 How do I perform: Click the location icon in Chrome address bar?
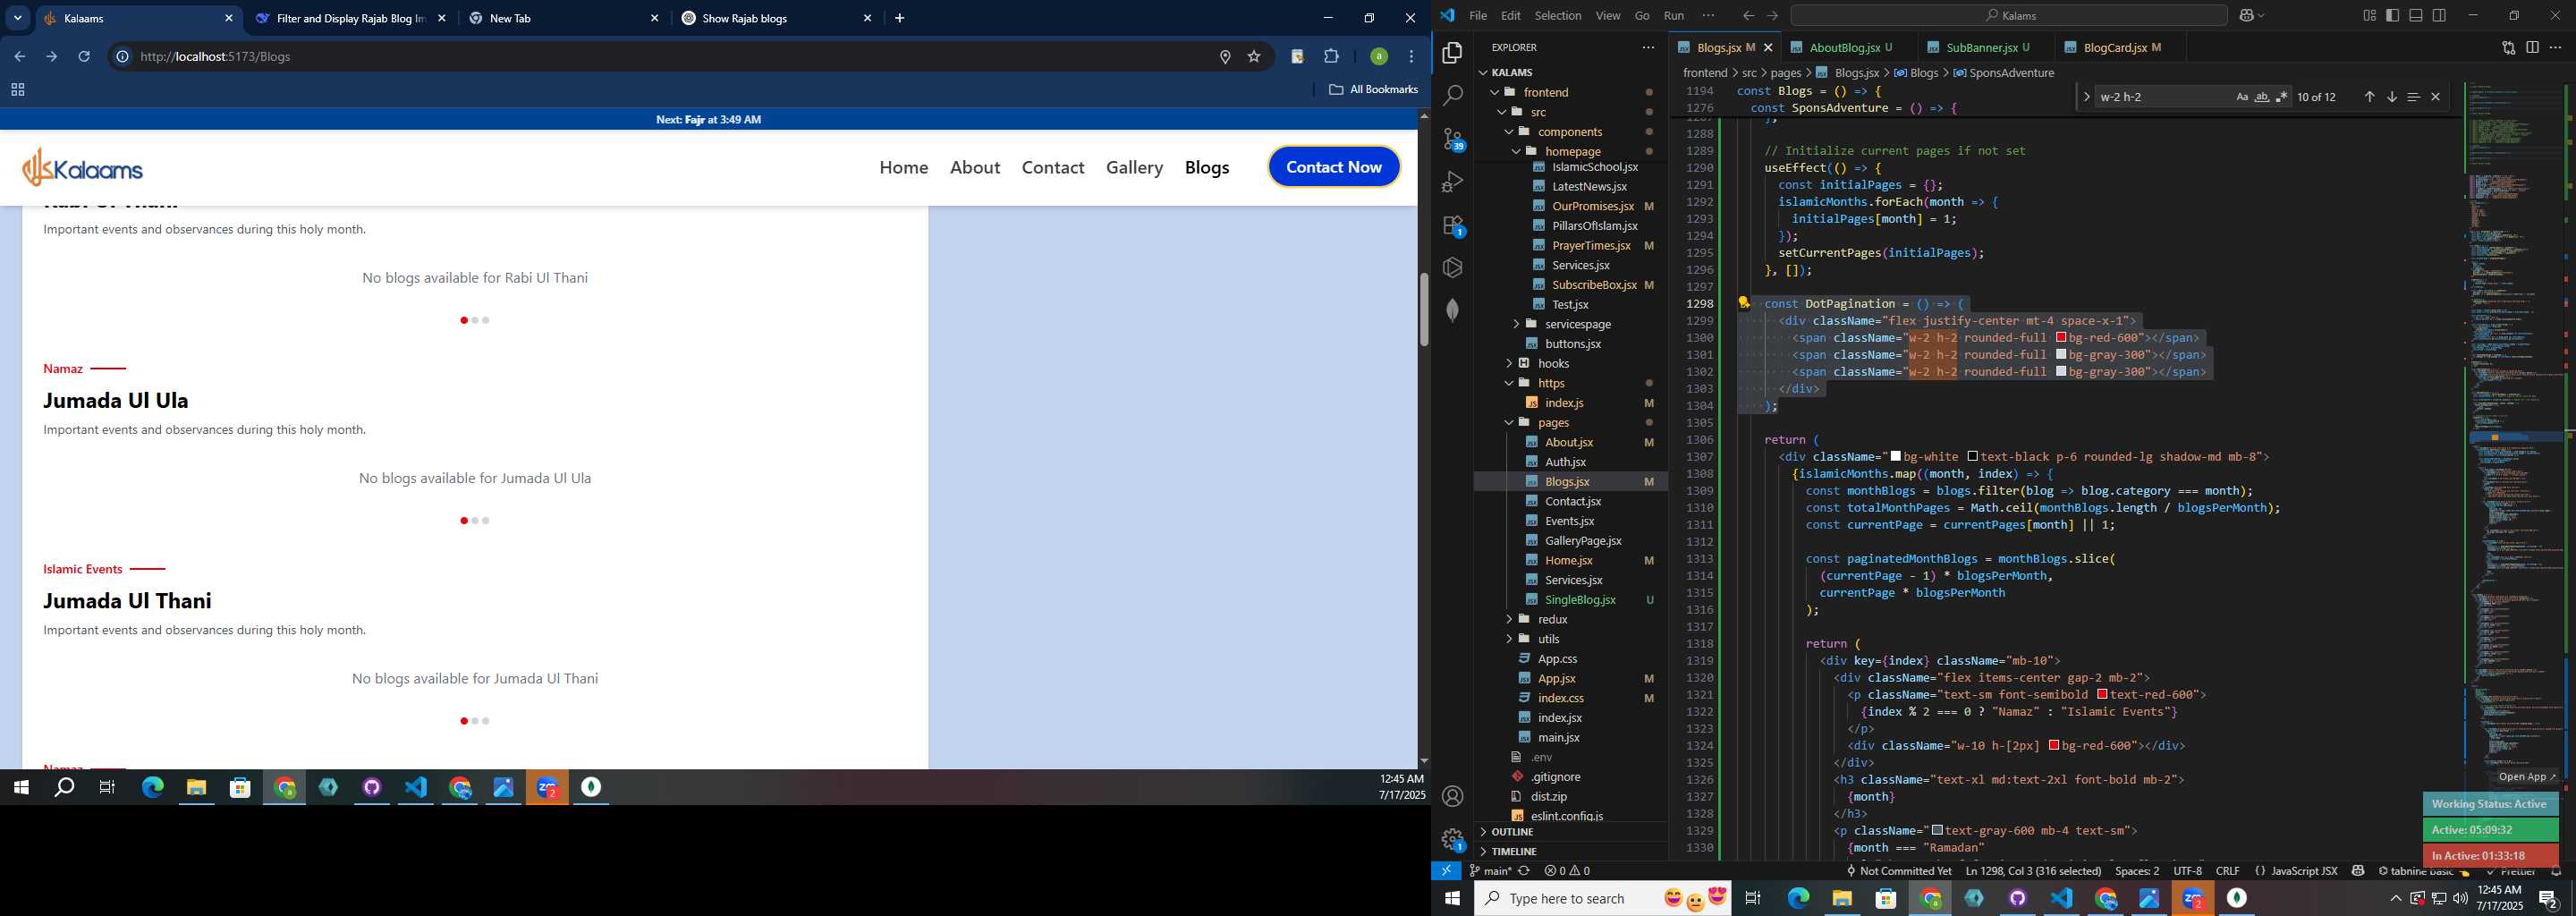[1224, 57]
